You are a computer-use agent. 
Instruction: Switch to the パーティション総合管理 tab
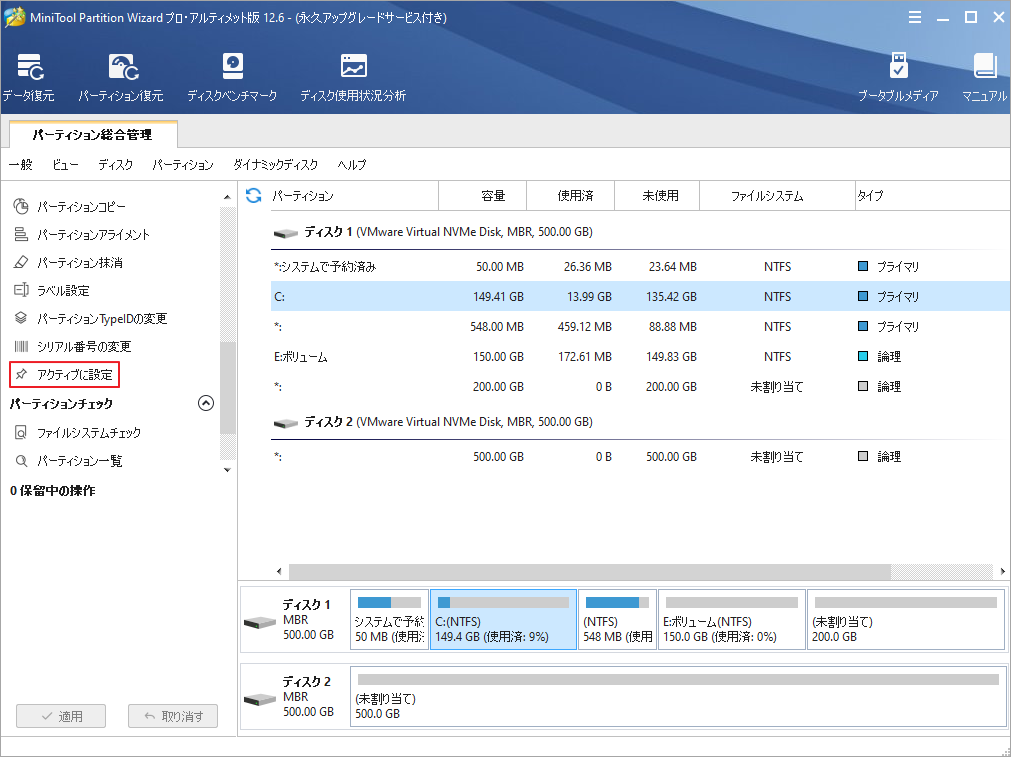[94, 134]
